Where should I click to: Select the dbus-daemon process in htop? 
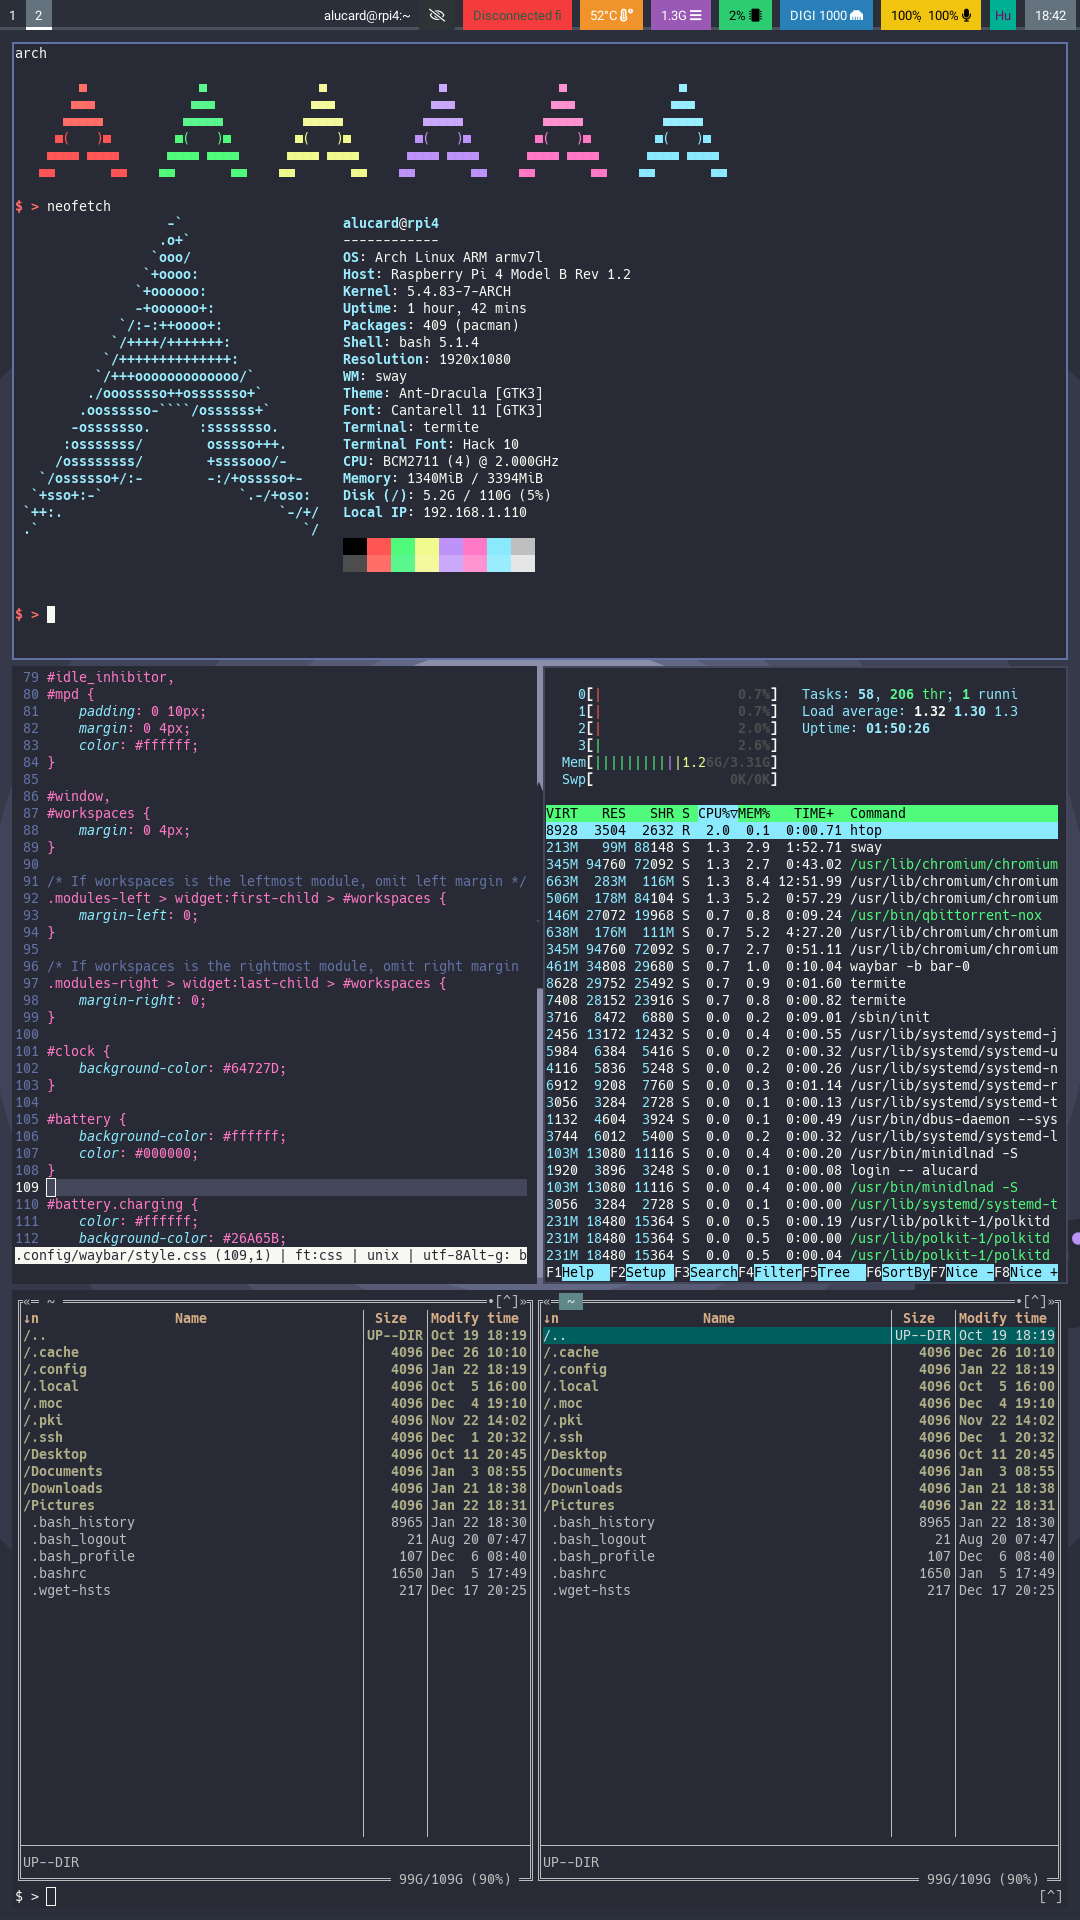801,1119
